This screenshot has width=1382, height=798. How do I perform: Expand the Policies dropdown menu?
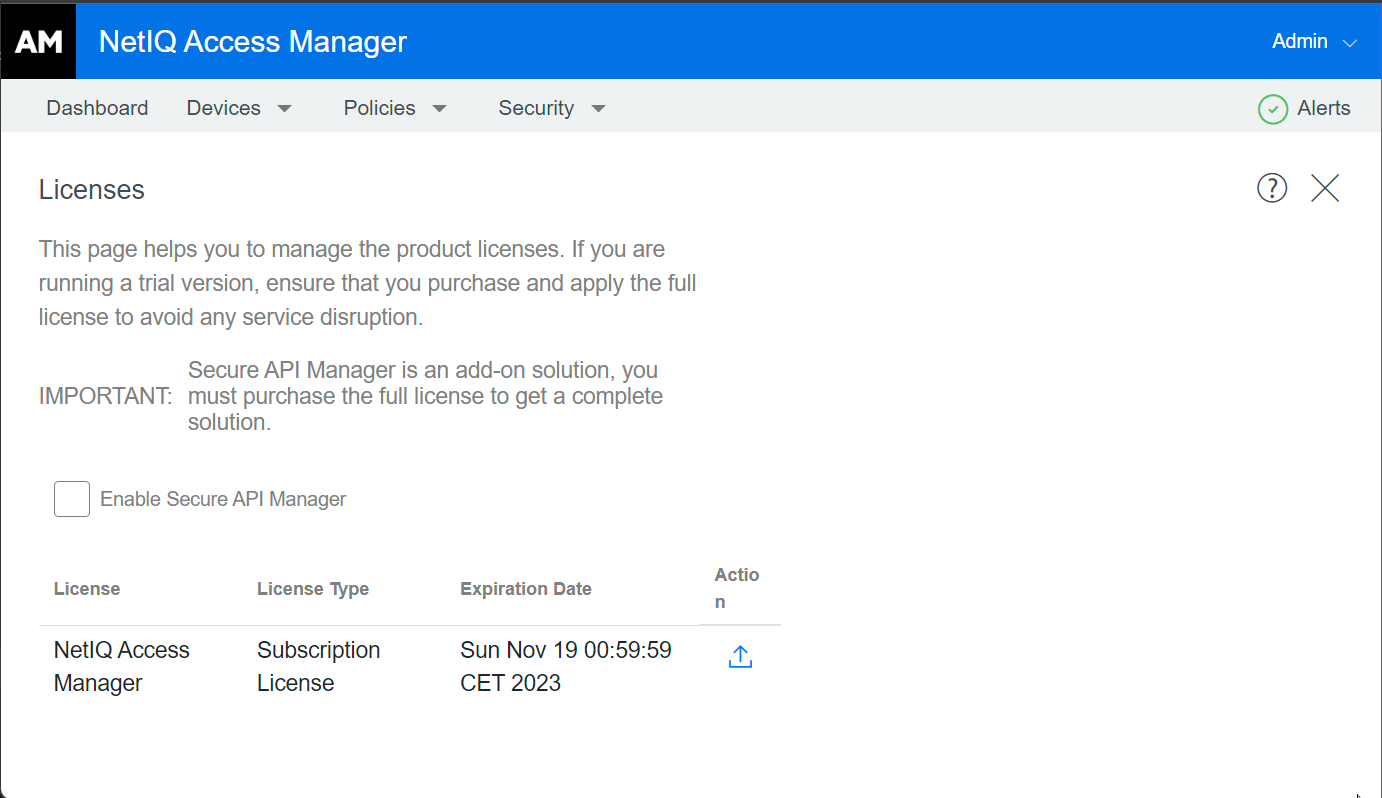tap(396, 108)
